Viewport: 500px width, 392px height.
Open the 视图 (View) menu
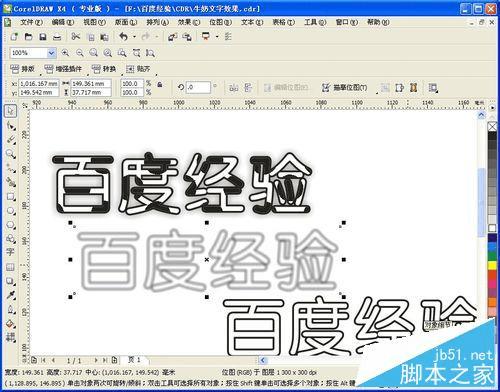click(x=94, y=22)
